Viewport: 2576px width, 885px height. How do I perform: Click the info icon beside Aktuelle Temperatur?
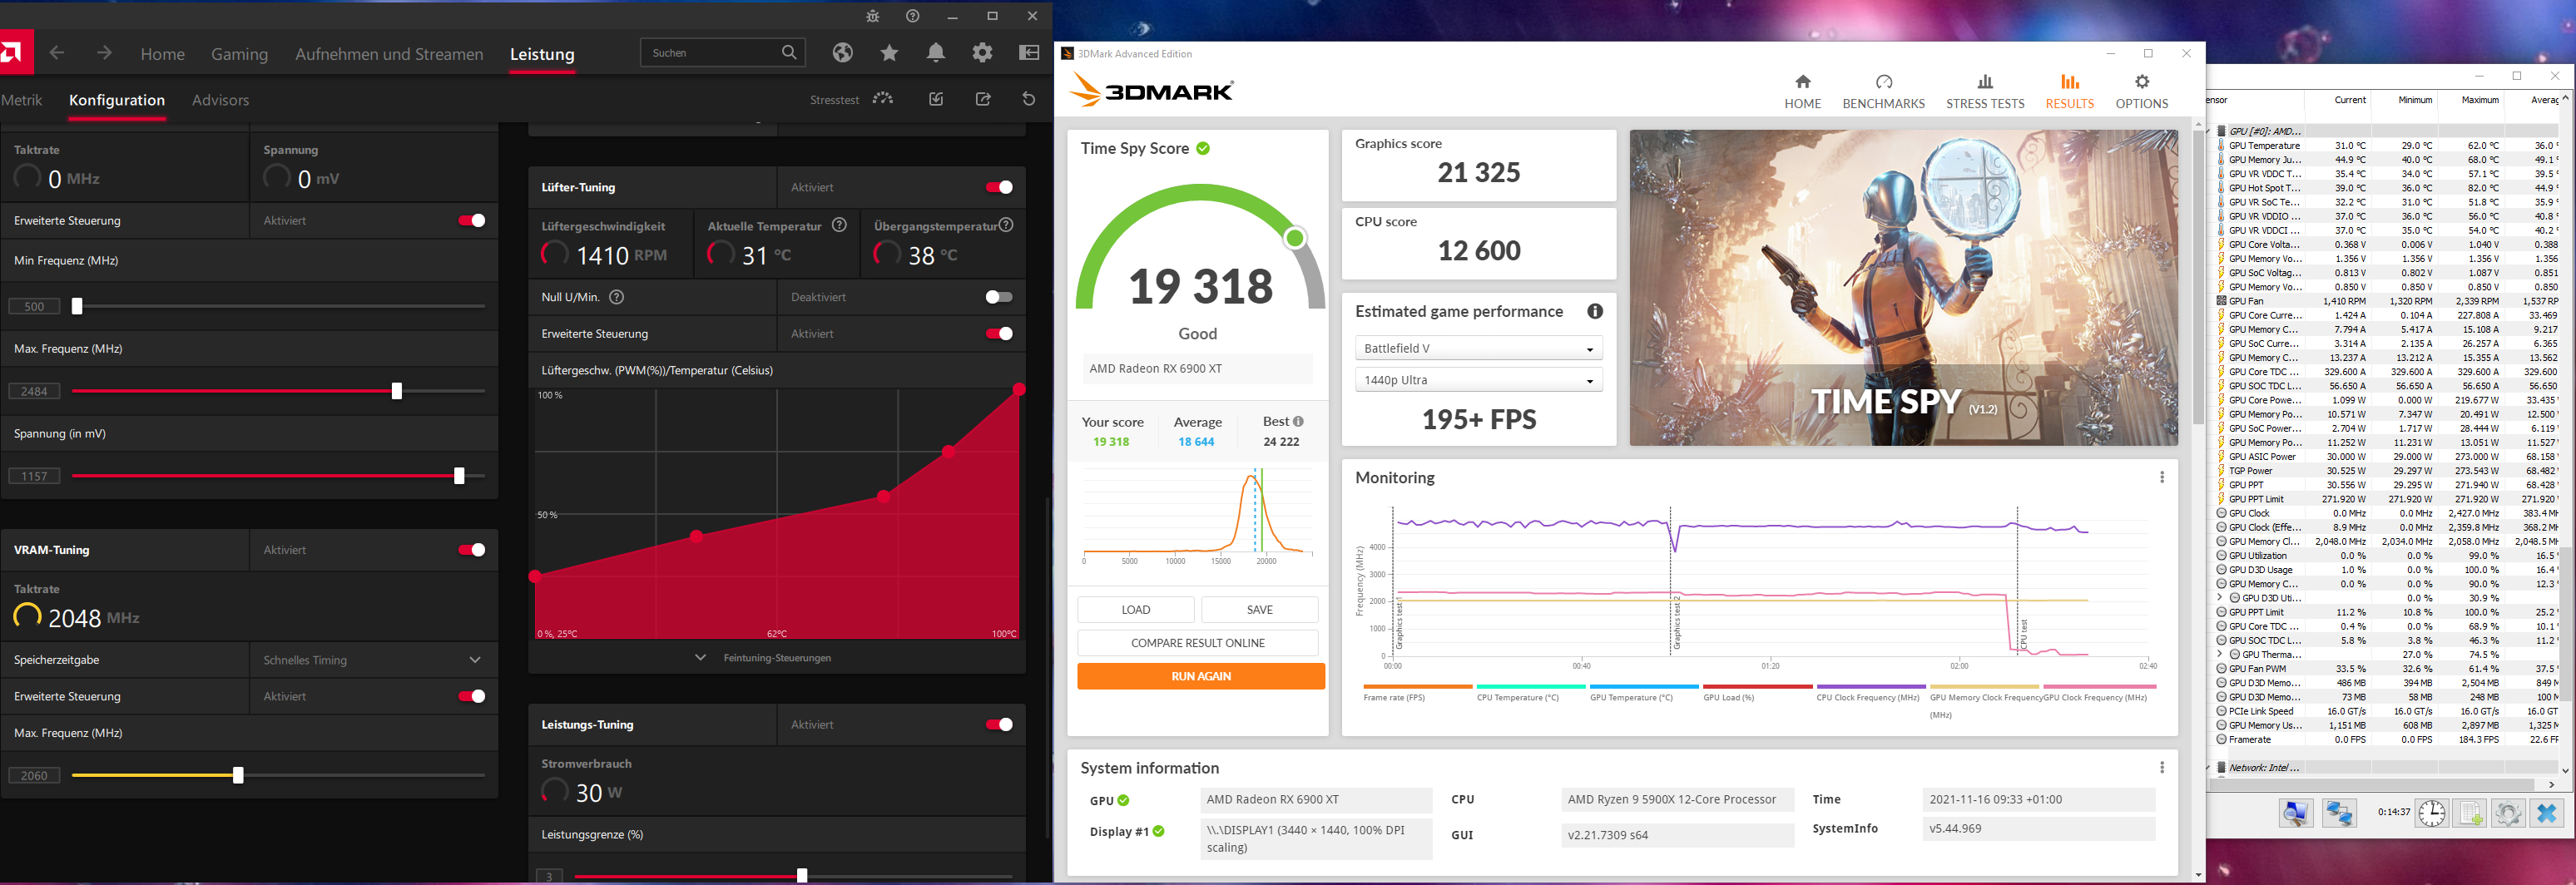coord(840,225)
